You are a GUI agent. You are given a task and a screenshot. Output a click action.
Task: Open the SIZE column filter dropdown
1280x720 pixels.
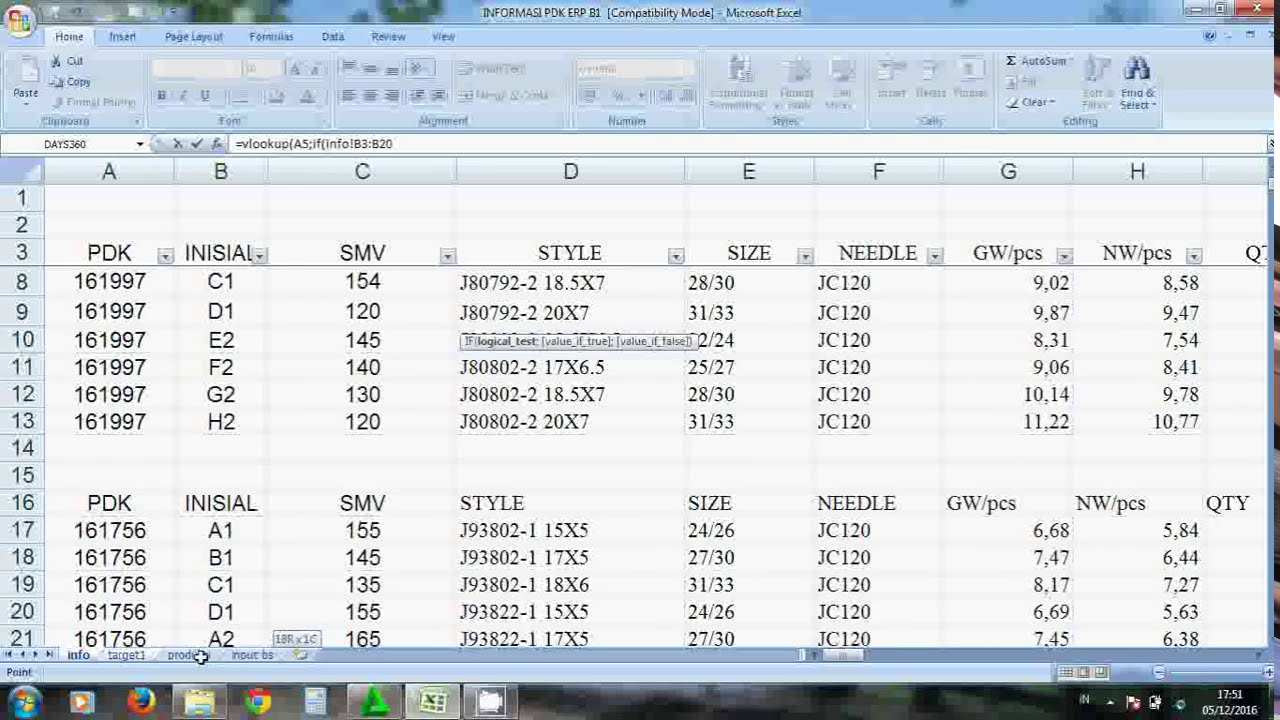[805, 256]
